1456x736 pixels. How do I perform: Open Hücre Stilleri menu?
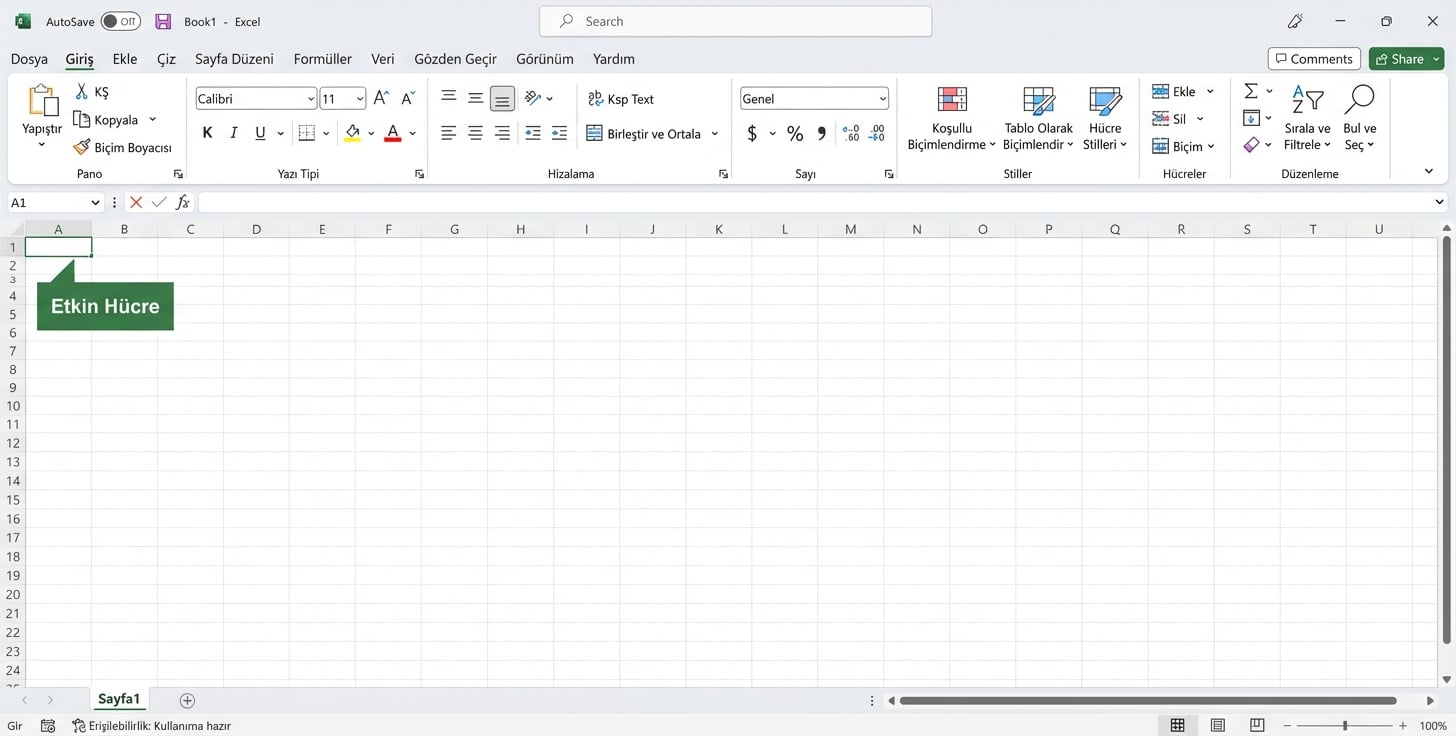[x=1105, y=119]
